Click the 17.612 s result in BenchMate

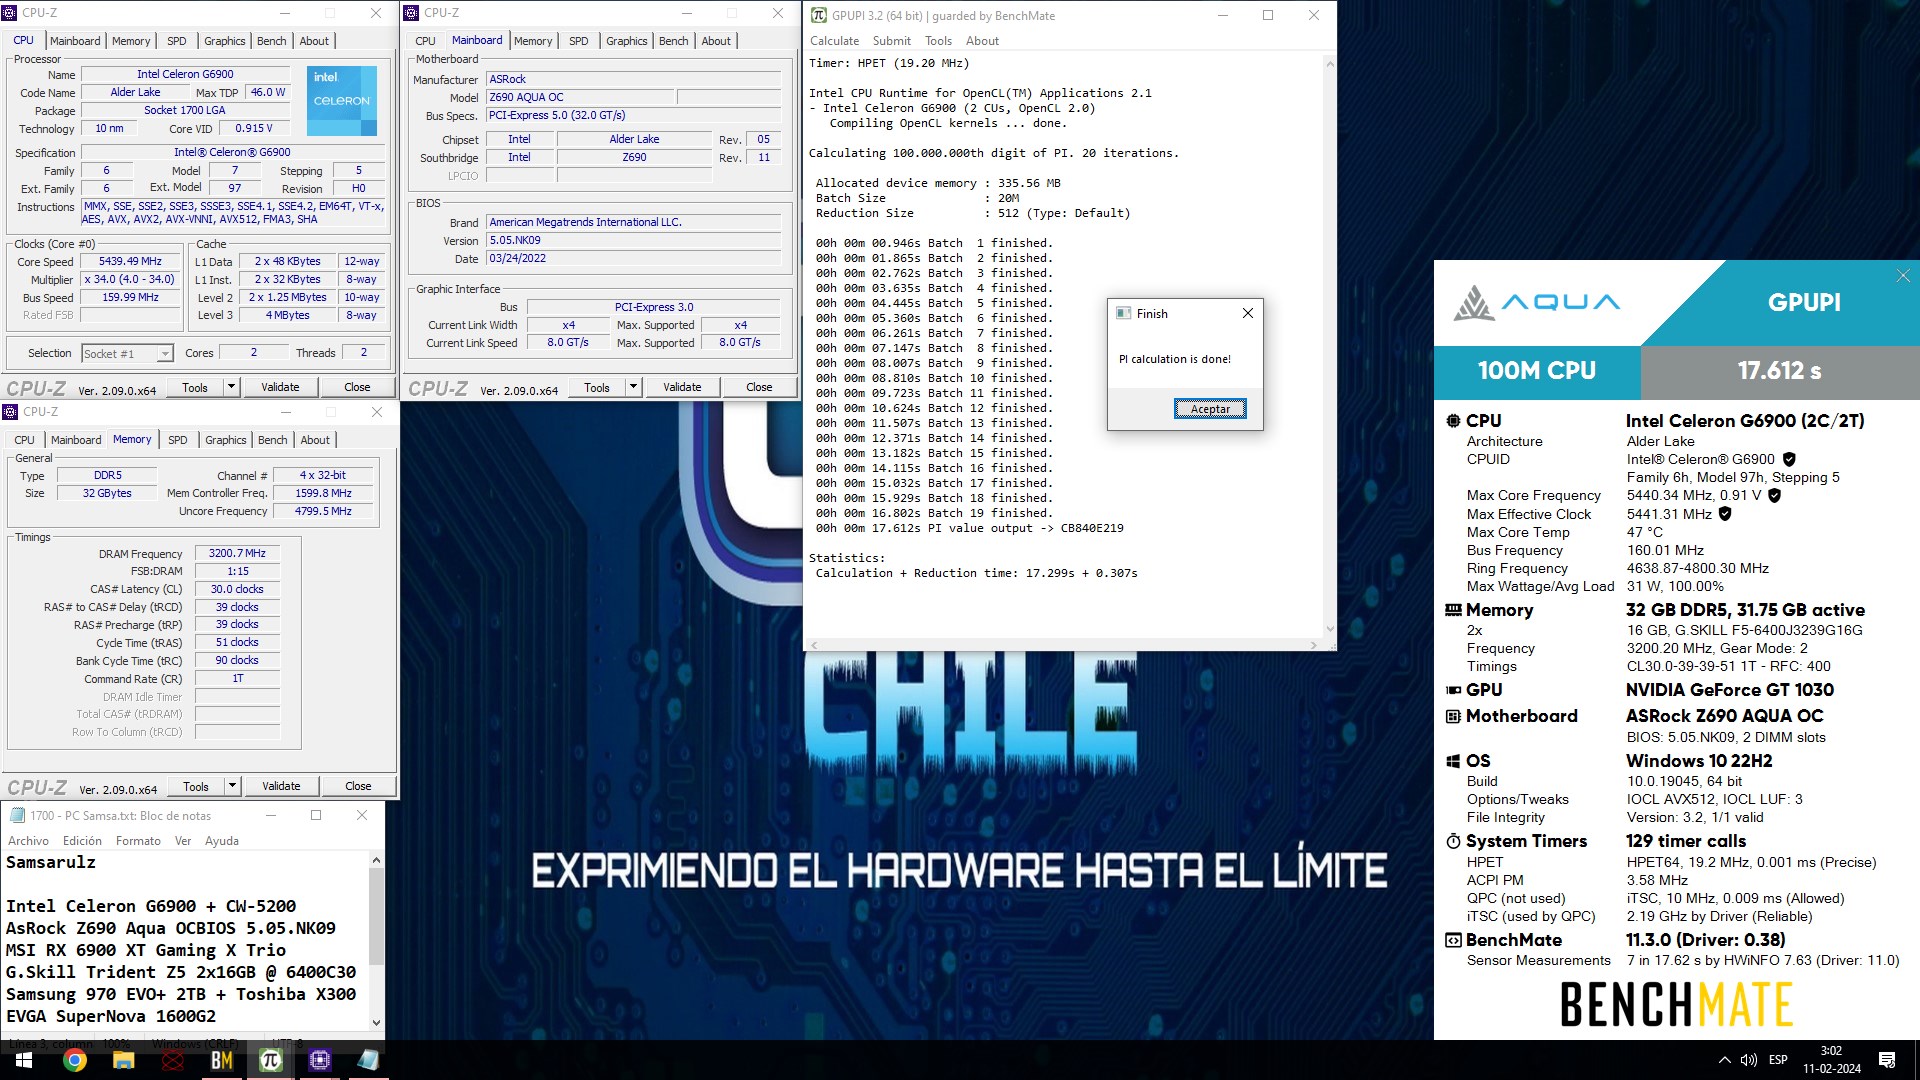(1779, 371)
